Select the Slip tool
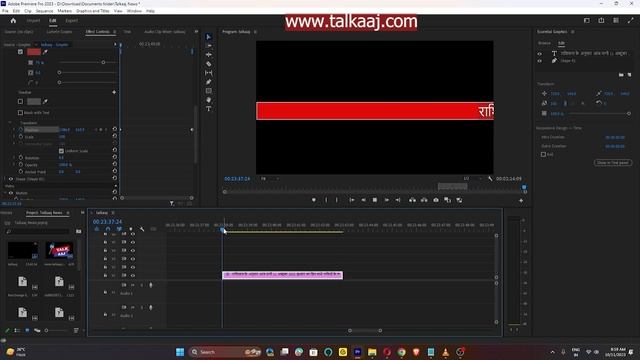 (209, 73)
